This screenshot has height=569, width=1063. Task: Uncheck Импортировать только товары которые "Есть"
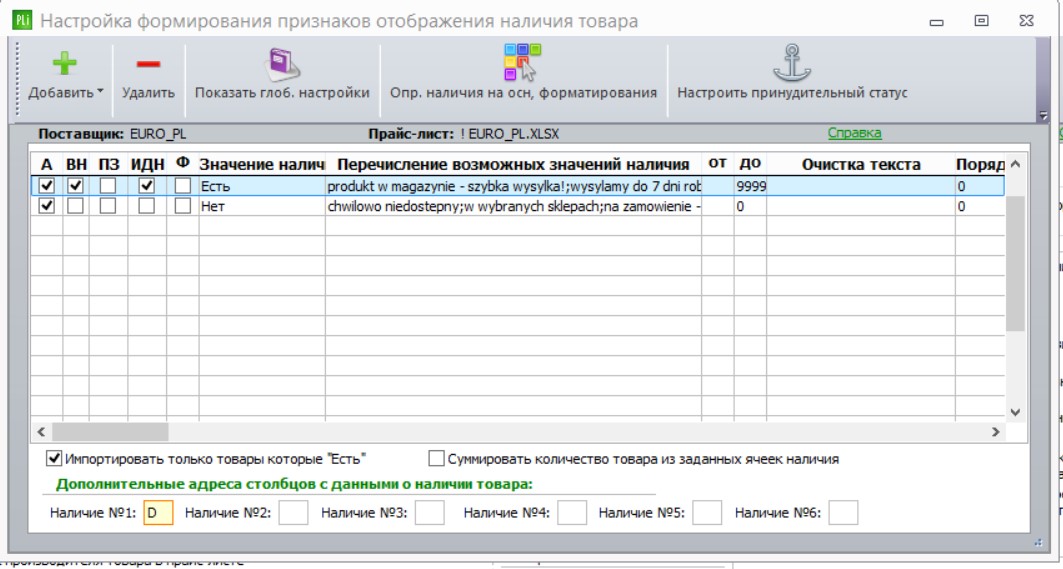(x=54, y=458)
